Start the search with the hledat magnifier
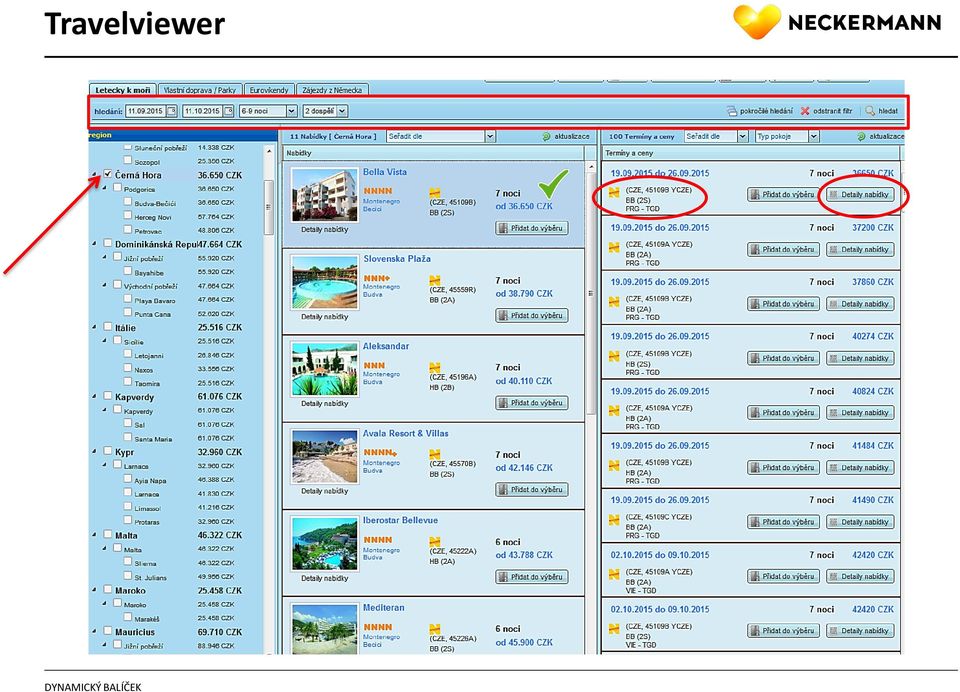The height and width of the screenshot is (692, 960). pyautogui.click(x=882, y=111)
